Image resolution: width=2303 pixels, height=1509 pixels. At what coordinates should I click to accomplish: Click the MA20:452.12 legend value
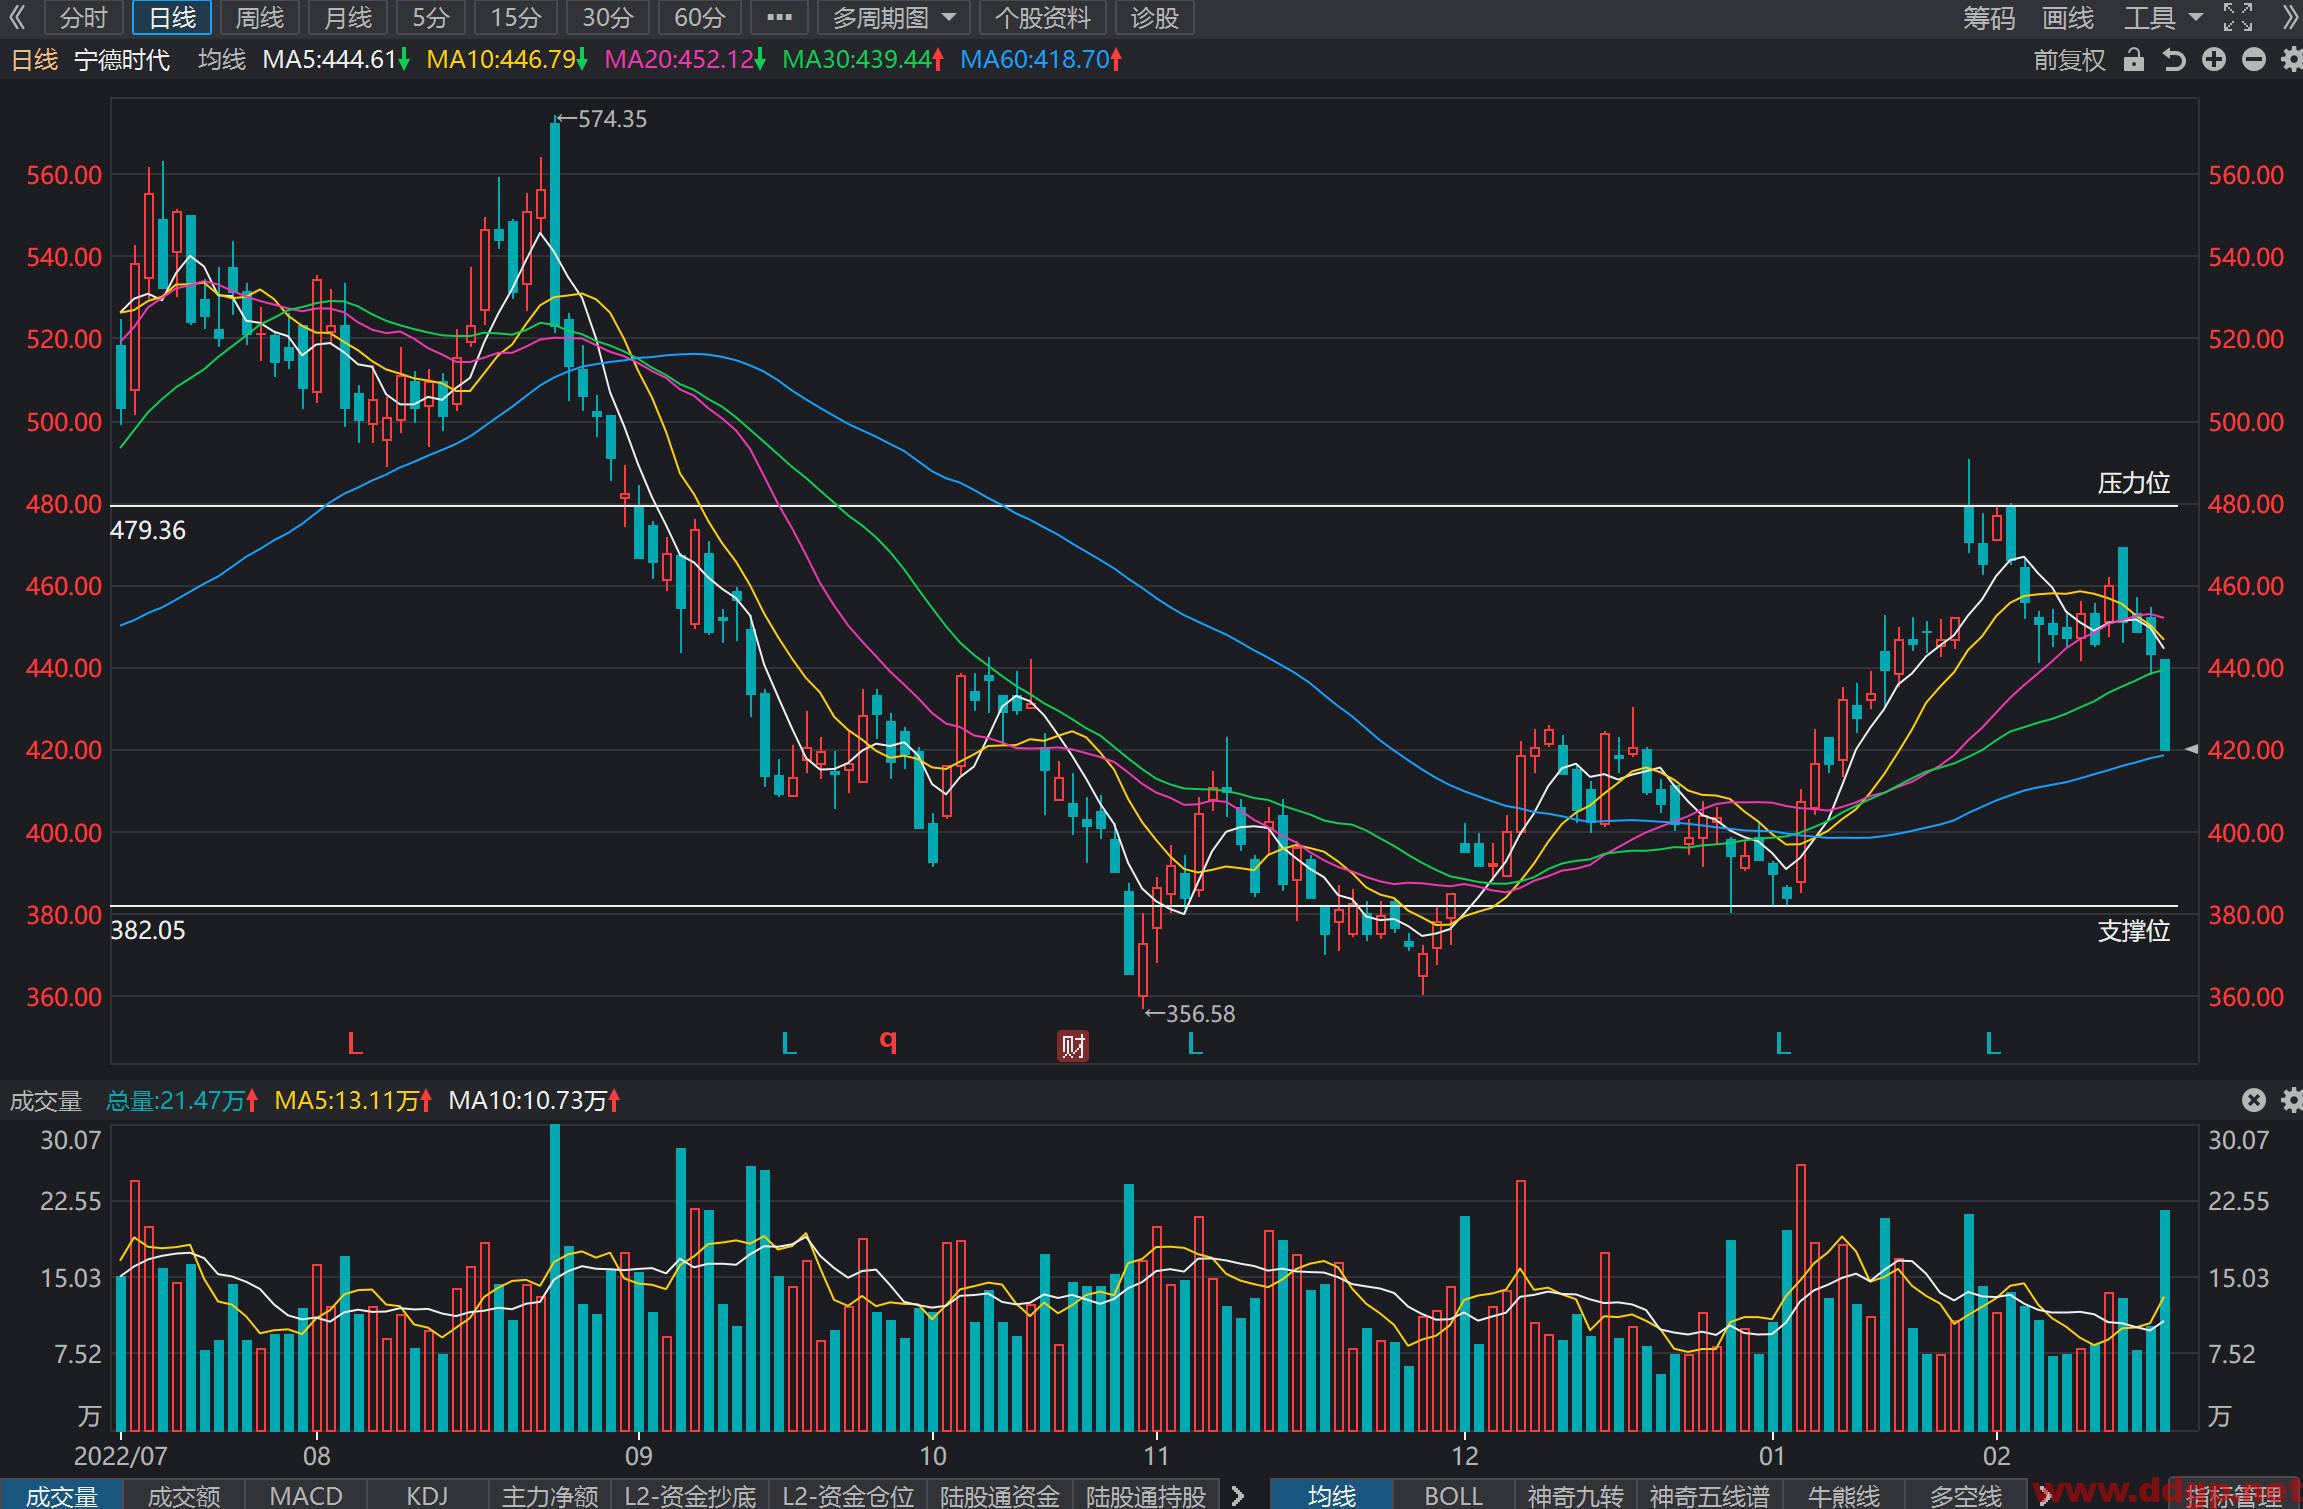686,60
